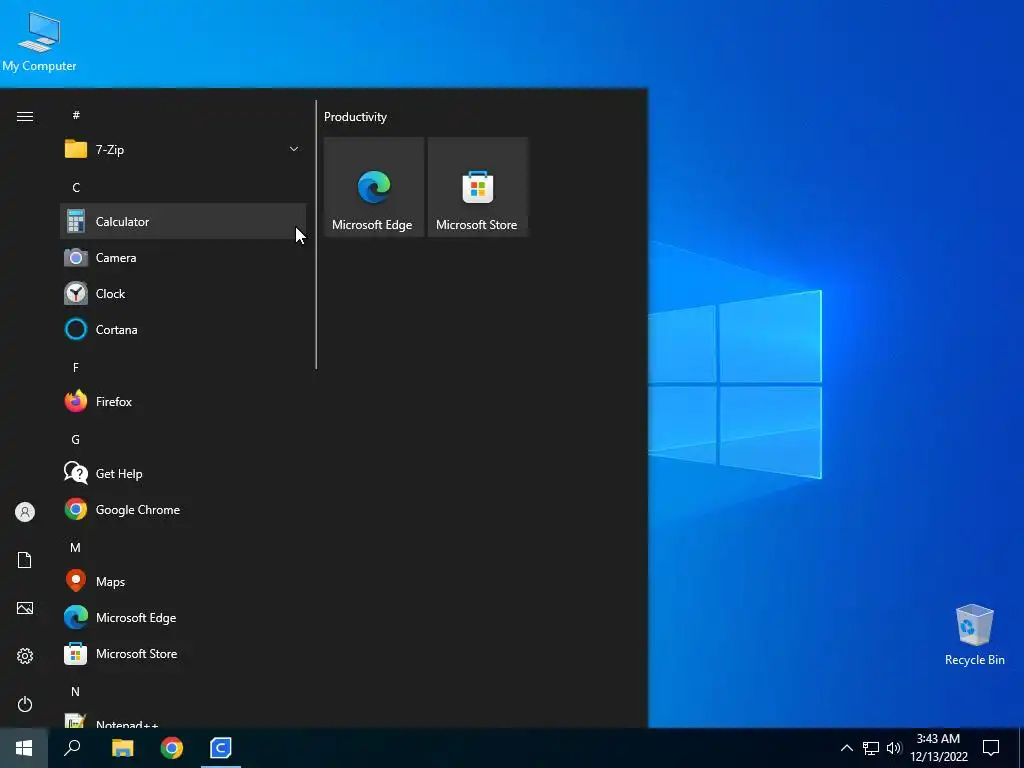Open Settings gear in Start sidebar
Screen dimensions: 1024x768
(x=25, y=656)
